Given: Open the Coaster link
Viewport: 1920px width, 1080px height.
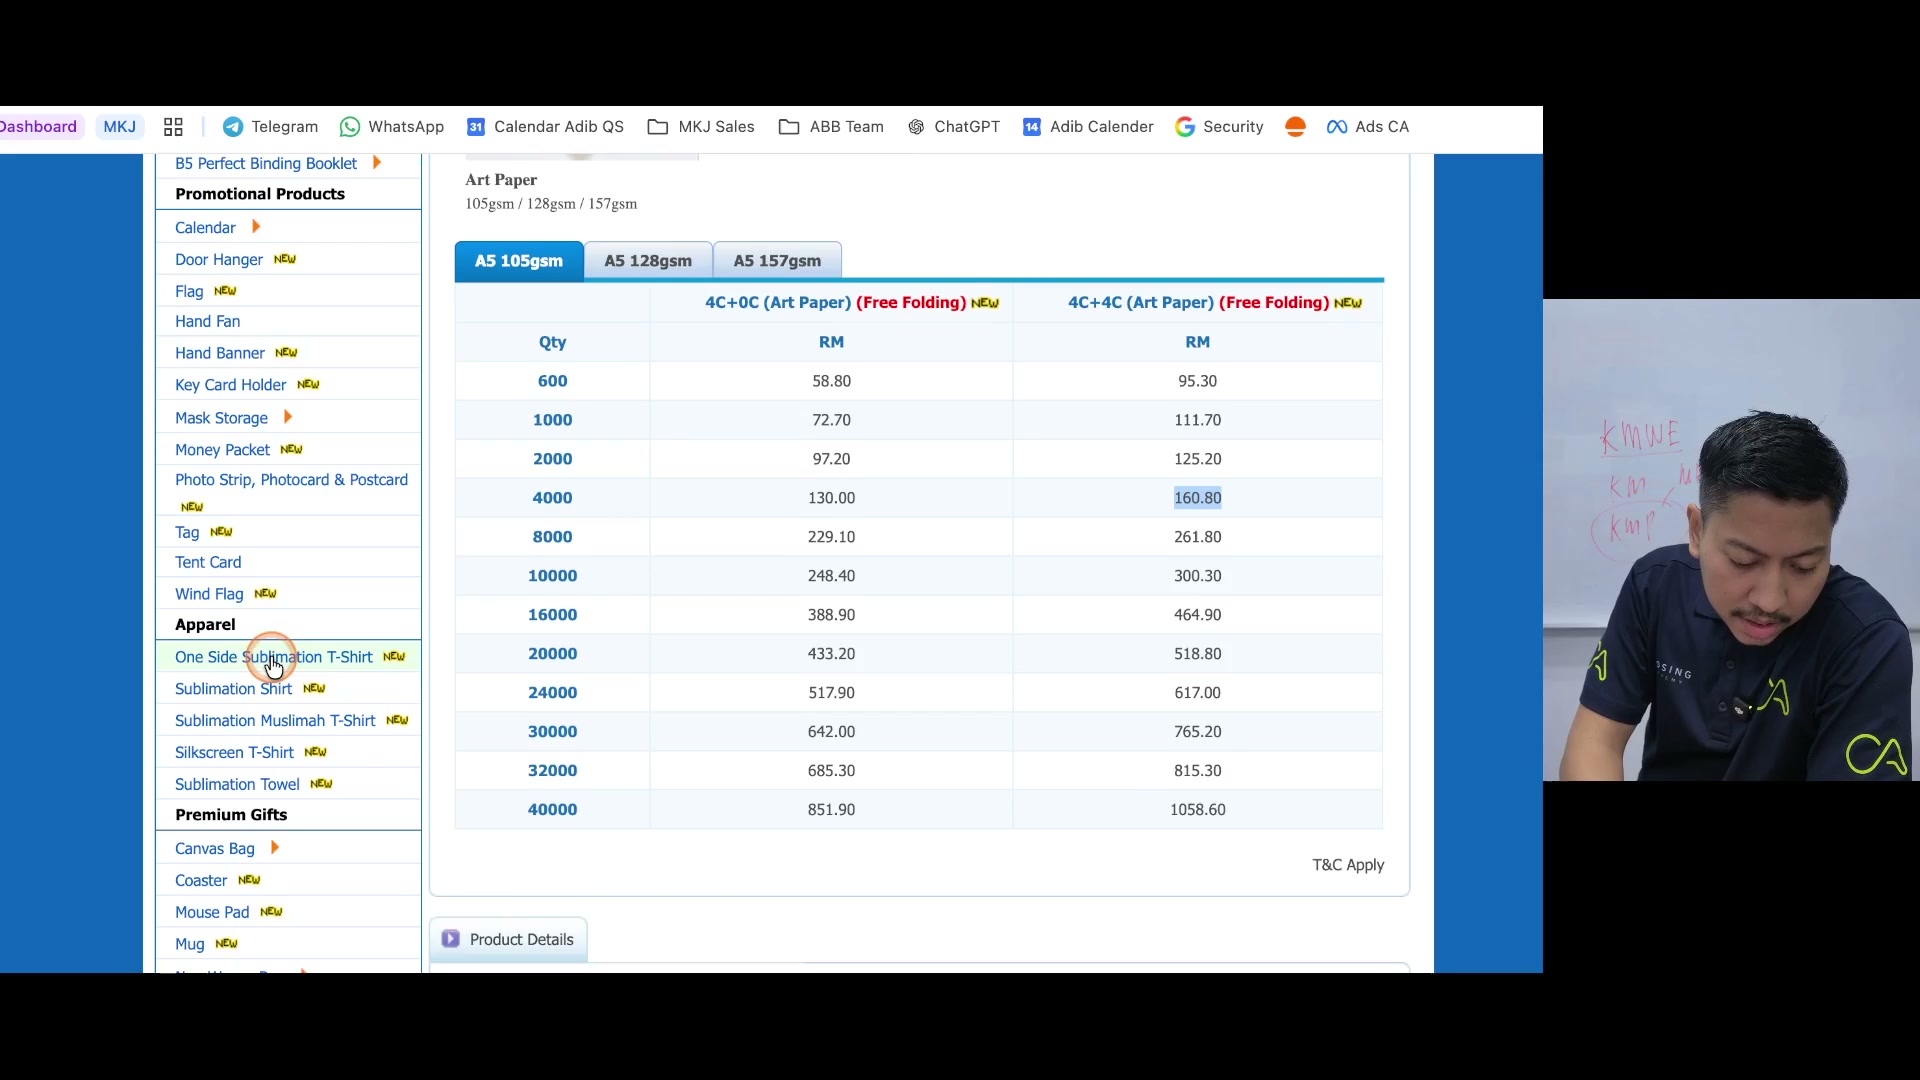Looking at the screenshot, I should [201, 881].
